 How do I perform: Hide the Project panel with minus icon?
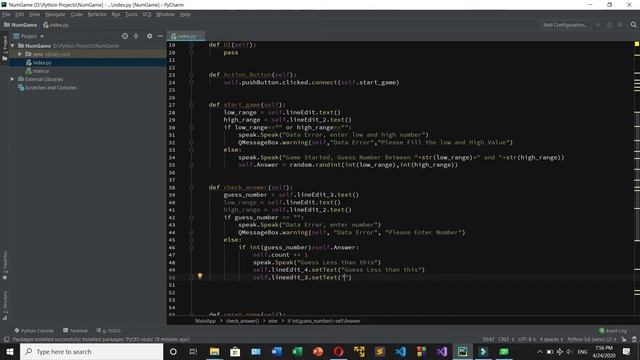coord(160,36)
